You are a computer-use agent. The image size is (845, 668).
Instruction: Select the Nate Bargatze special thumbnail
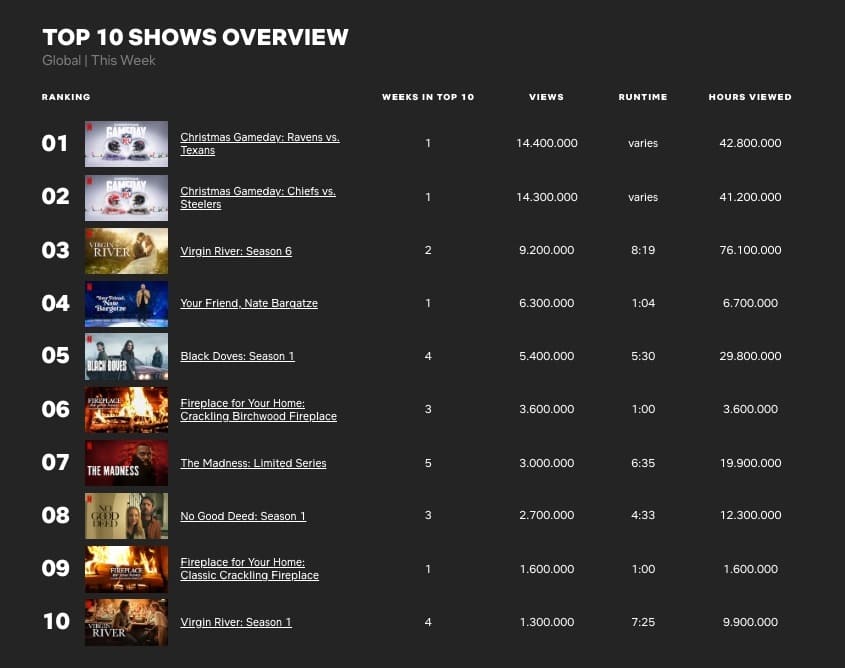126,304
